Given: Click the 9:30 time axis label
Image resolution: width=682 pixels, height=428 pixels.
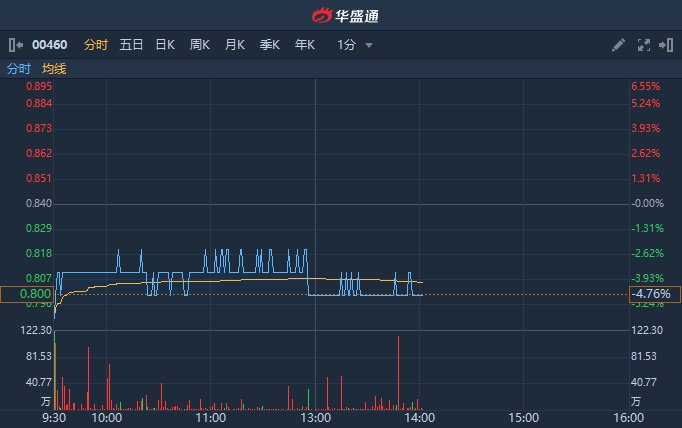Looking at the screenshot, I should [54, 418].
